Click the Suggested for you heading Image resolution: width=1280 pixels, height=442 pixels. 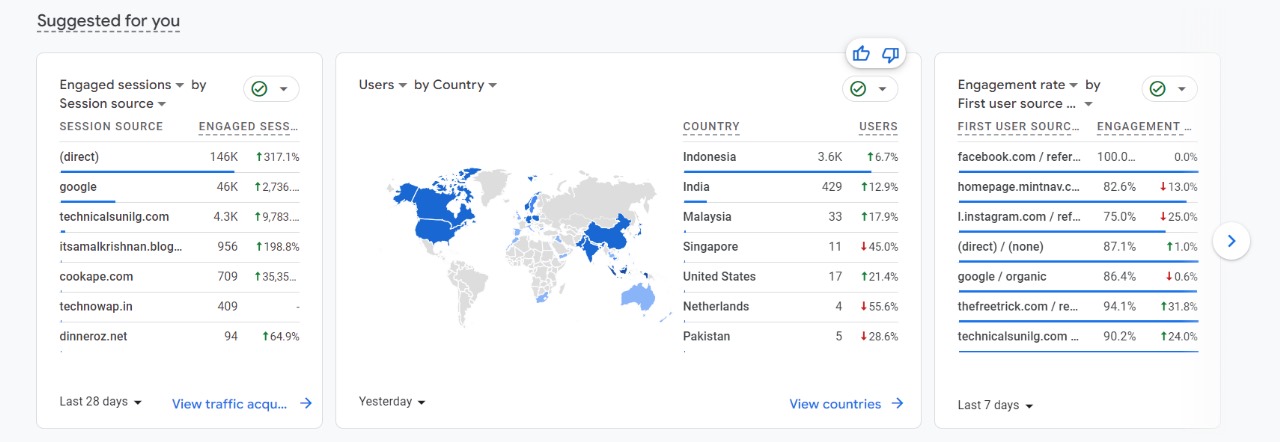(x=108, y=21)
